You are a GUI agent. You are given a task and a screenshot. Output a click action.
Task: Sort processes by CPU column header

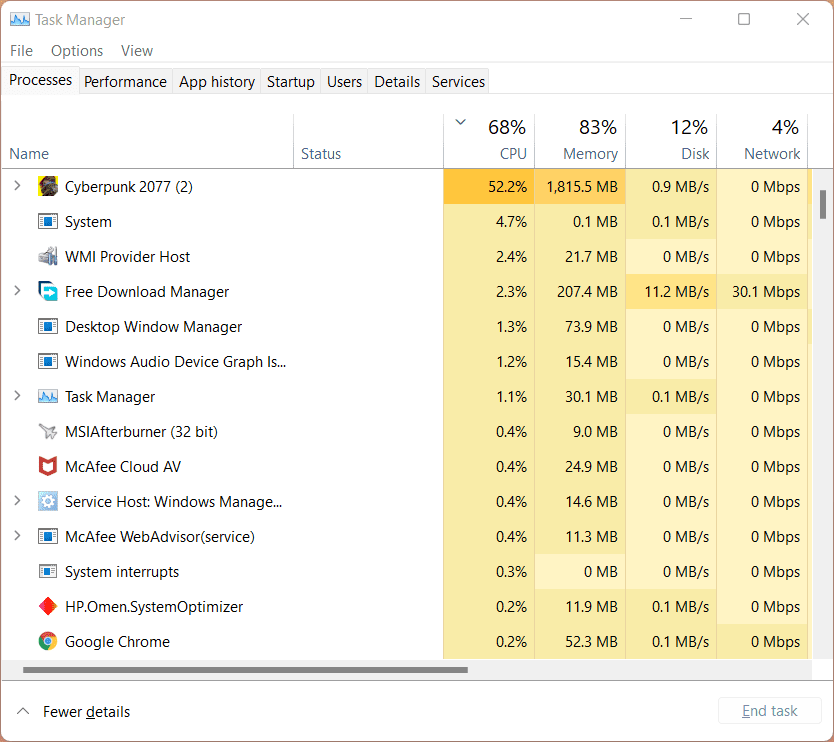489,141
